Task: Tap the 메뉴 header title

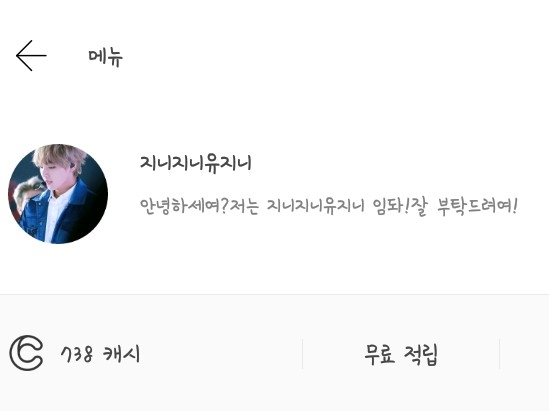Action: [x=105, y=56]
